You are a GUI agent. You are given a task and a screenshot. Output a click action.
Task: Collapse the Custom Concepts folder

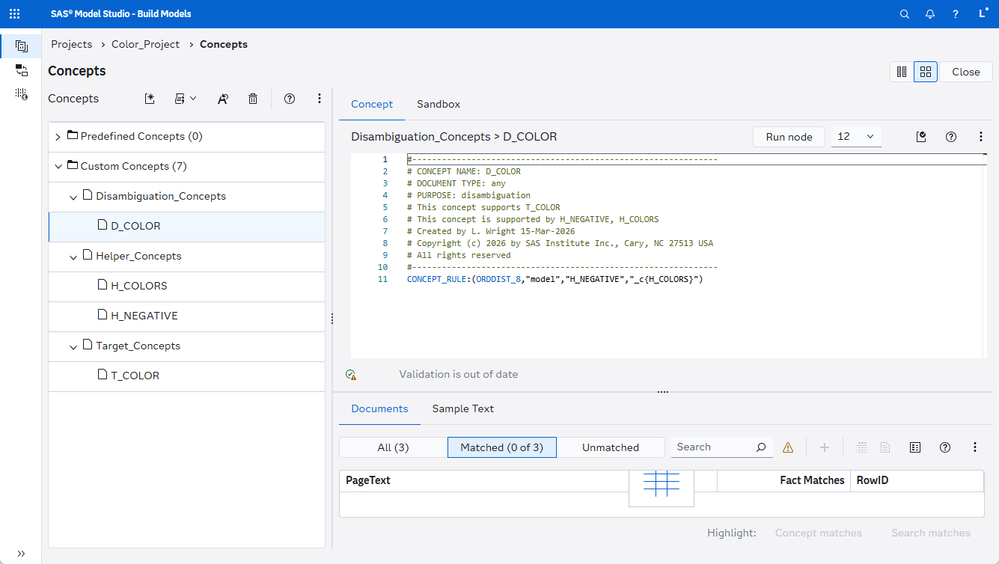click(58, 166)
